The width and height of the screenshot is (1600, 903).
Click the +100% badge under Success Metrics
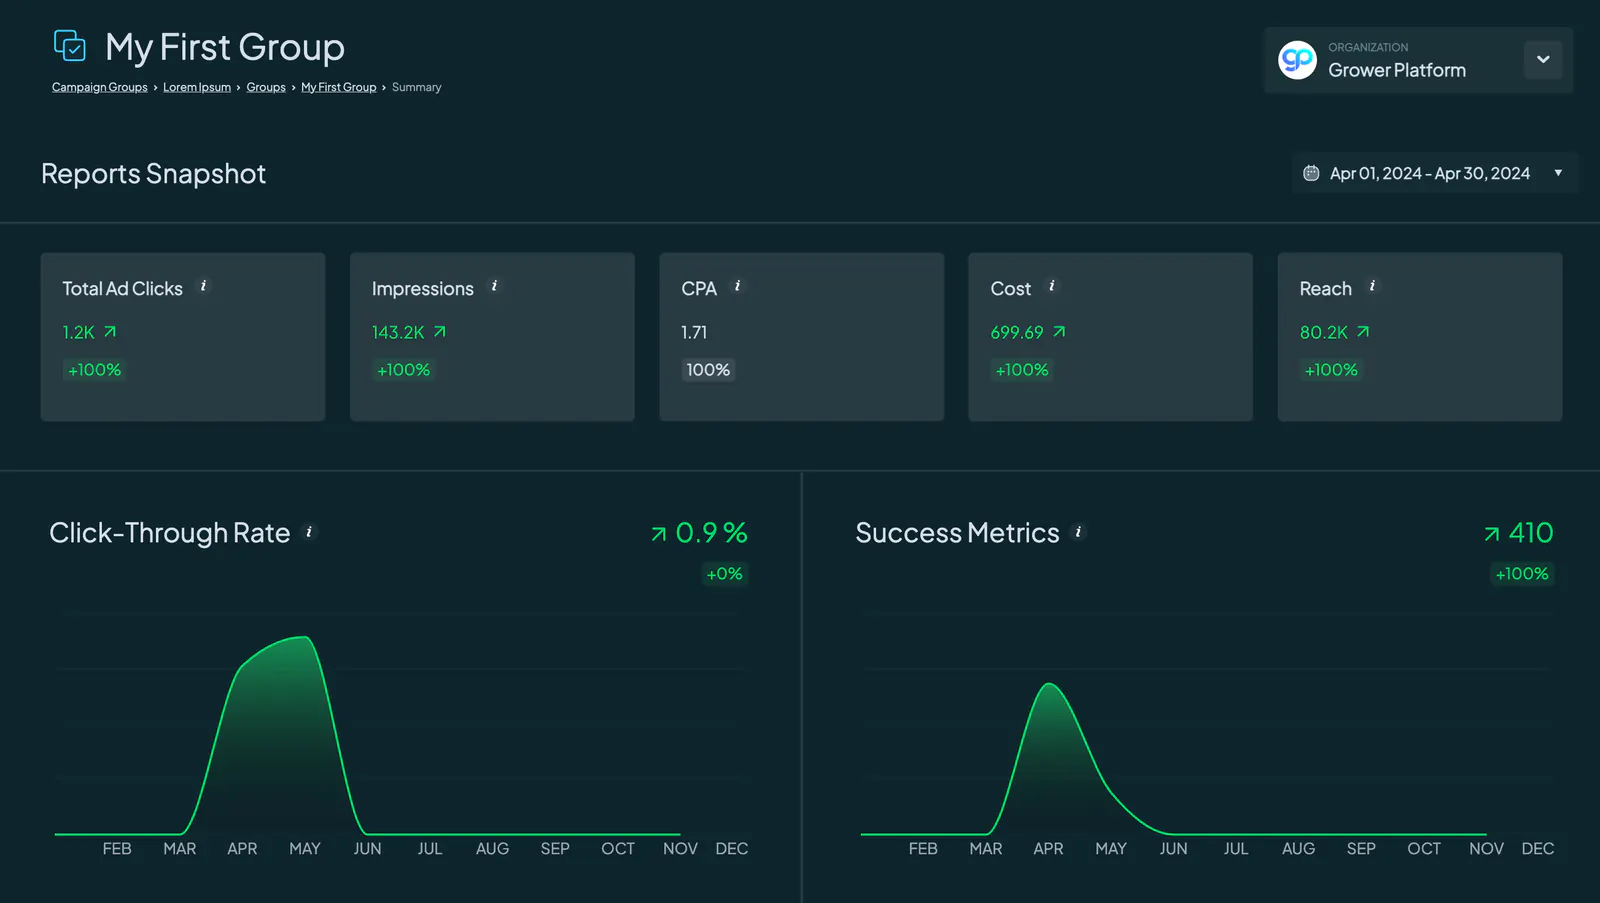coord(1522,574)
